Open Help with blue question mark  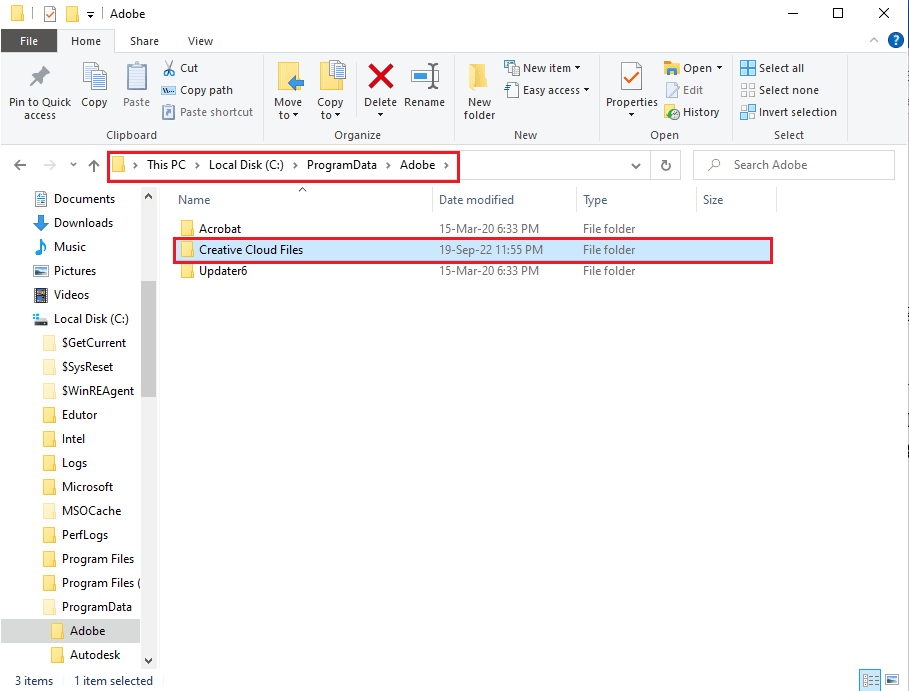pyautogui.click(x=896, y=40)
